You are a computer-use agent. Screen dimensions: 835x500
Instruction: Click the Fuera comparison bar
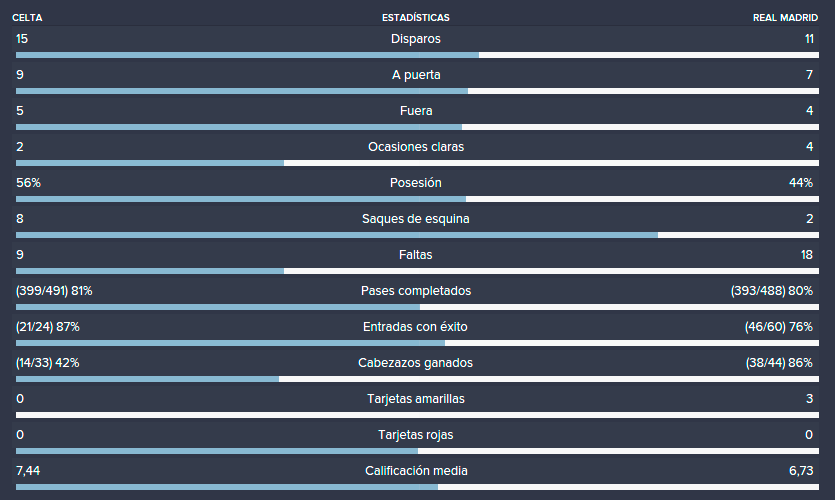[x=417, y=127]
